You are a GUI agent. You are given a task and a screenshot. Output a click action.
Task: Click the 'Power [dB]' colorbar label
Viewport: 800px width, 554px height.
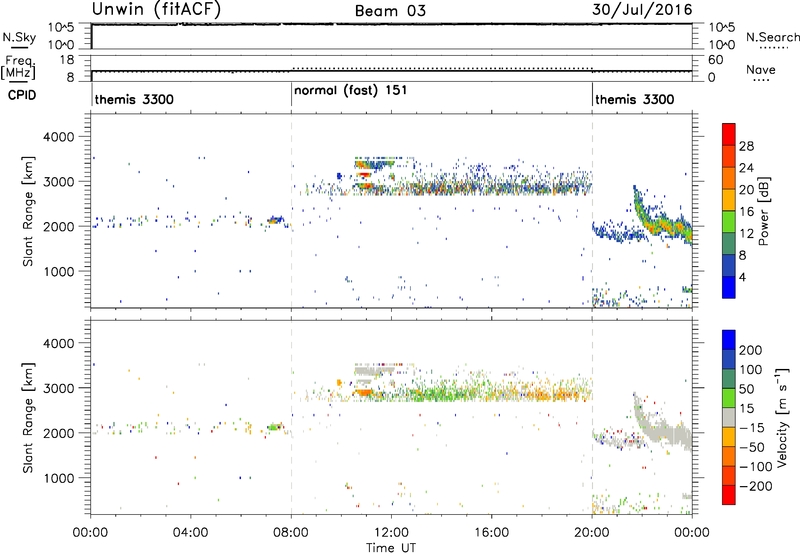(x=763, y=211)
